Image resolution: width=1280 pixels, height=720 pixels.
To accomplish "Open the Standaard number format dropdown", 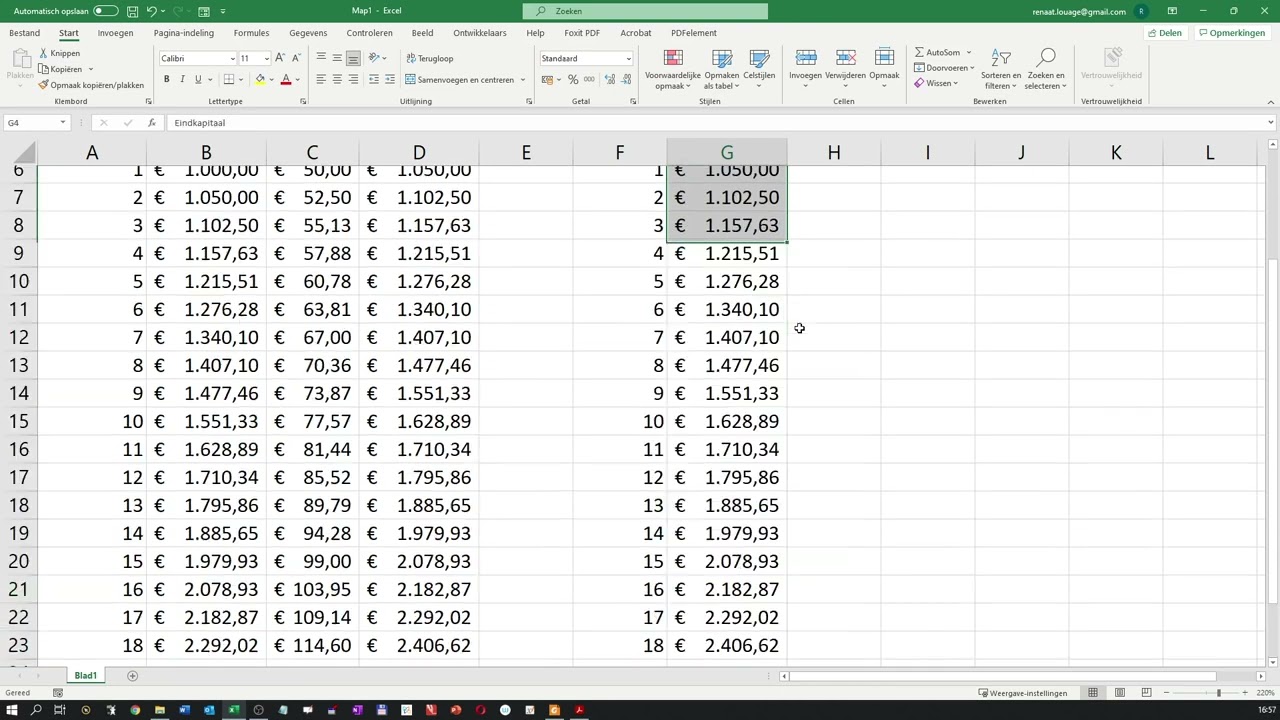I will (x=628, y=58).
